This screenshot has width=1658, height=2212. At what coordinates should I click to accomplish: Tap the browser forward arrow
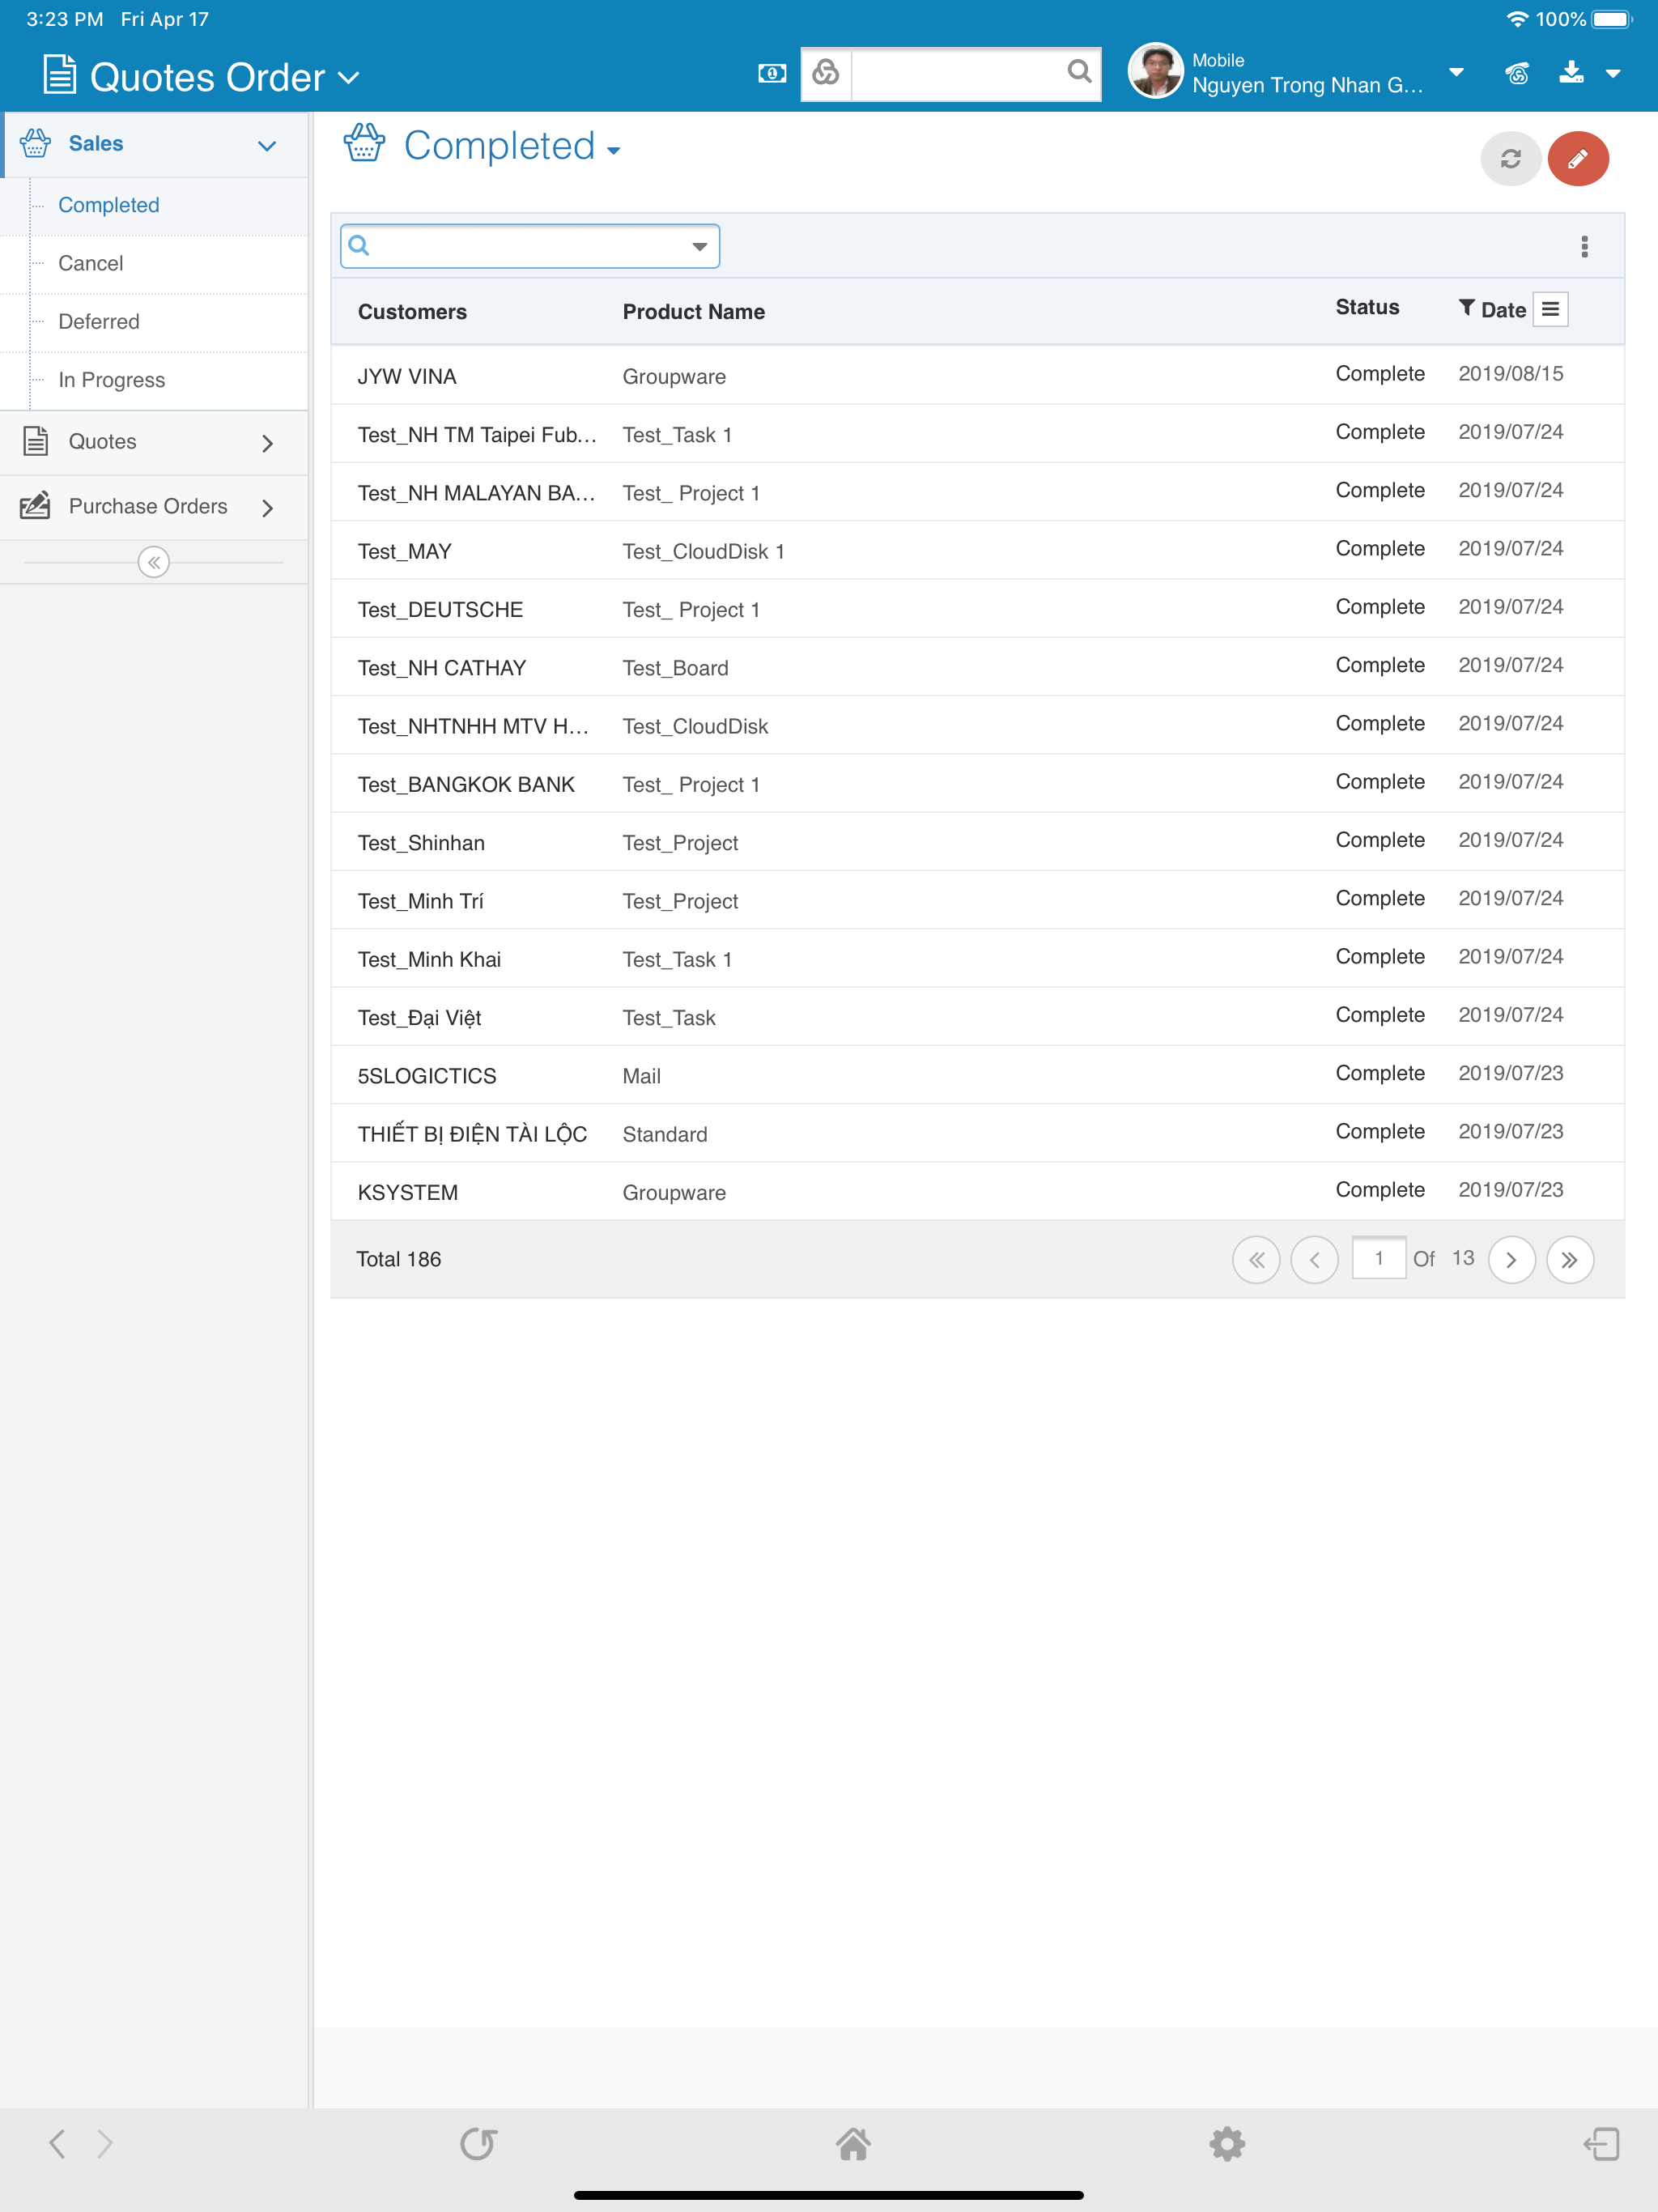[x=105, y=2143]
